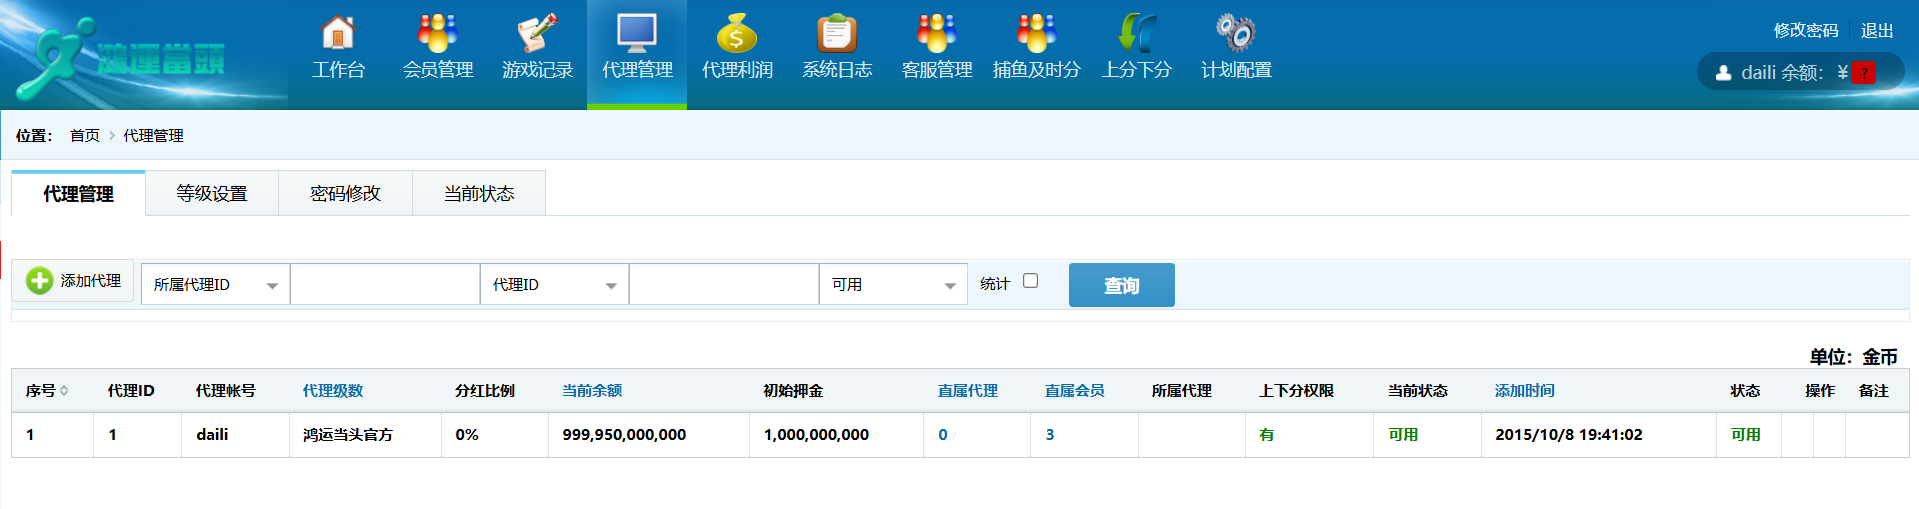This screenshot has width=1919, height=509.
Task: Expand the 代理ID filter dropdown
Action: pos(554,285)
